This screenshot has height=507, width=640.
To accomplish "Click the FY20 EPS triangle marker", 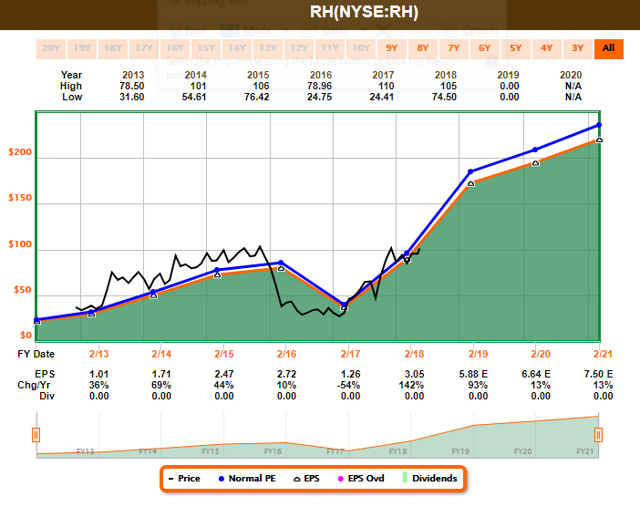I will tap(536, 163).
